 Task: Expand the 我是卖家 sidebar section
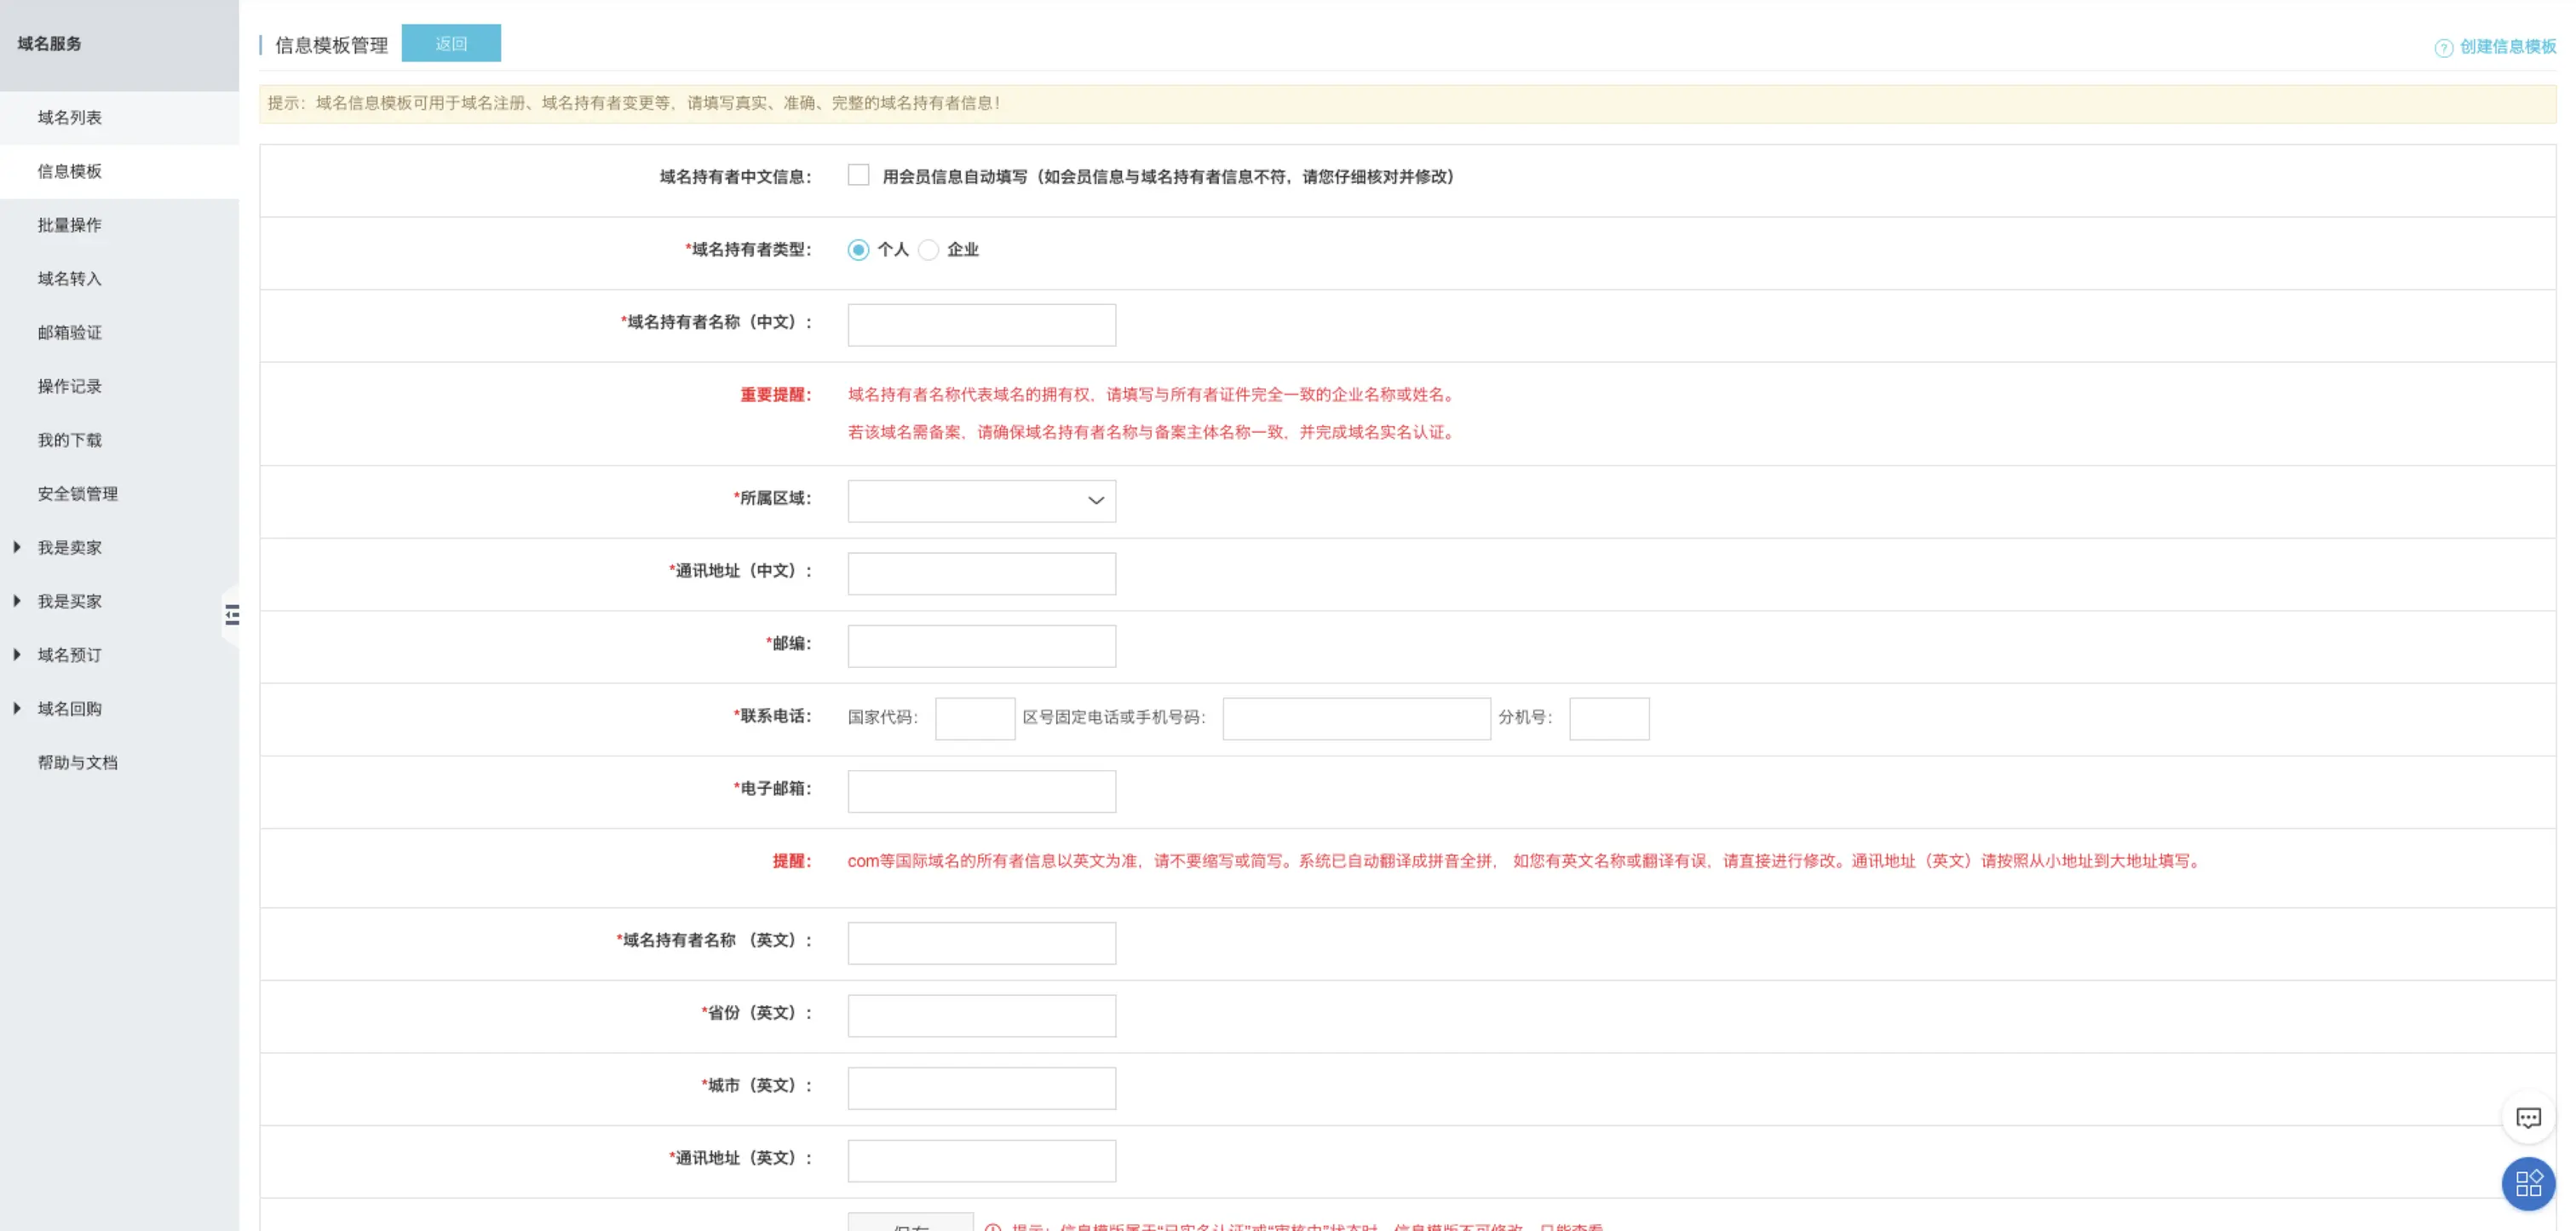(69, 547)
